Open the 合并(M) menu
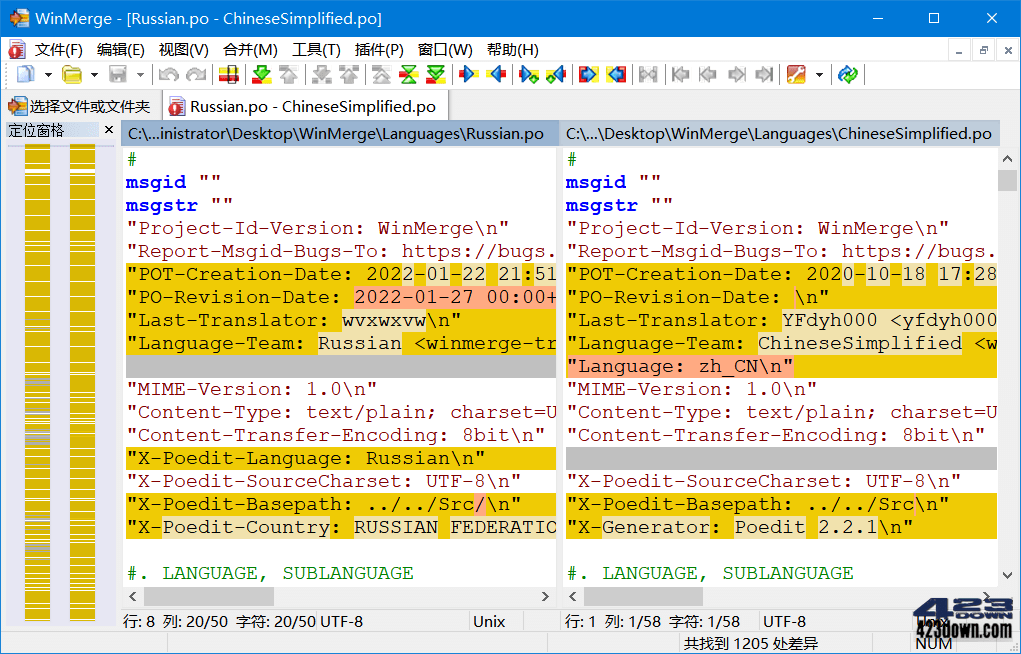The image size is (1021, 654). [x=250, y=49]
